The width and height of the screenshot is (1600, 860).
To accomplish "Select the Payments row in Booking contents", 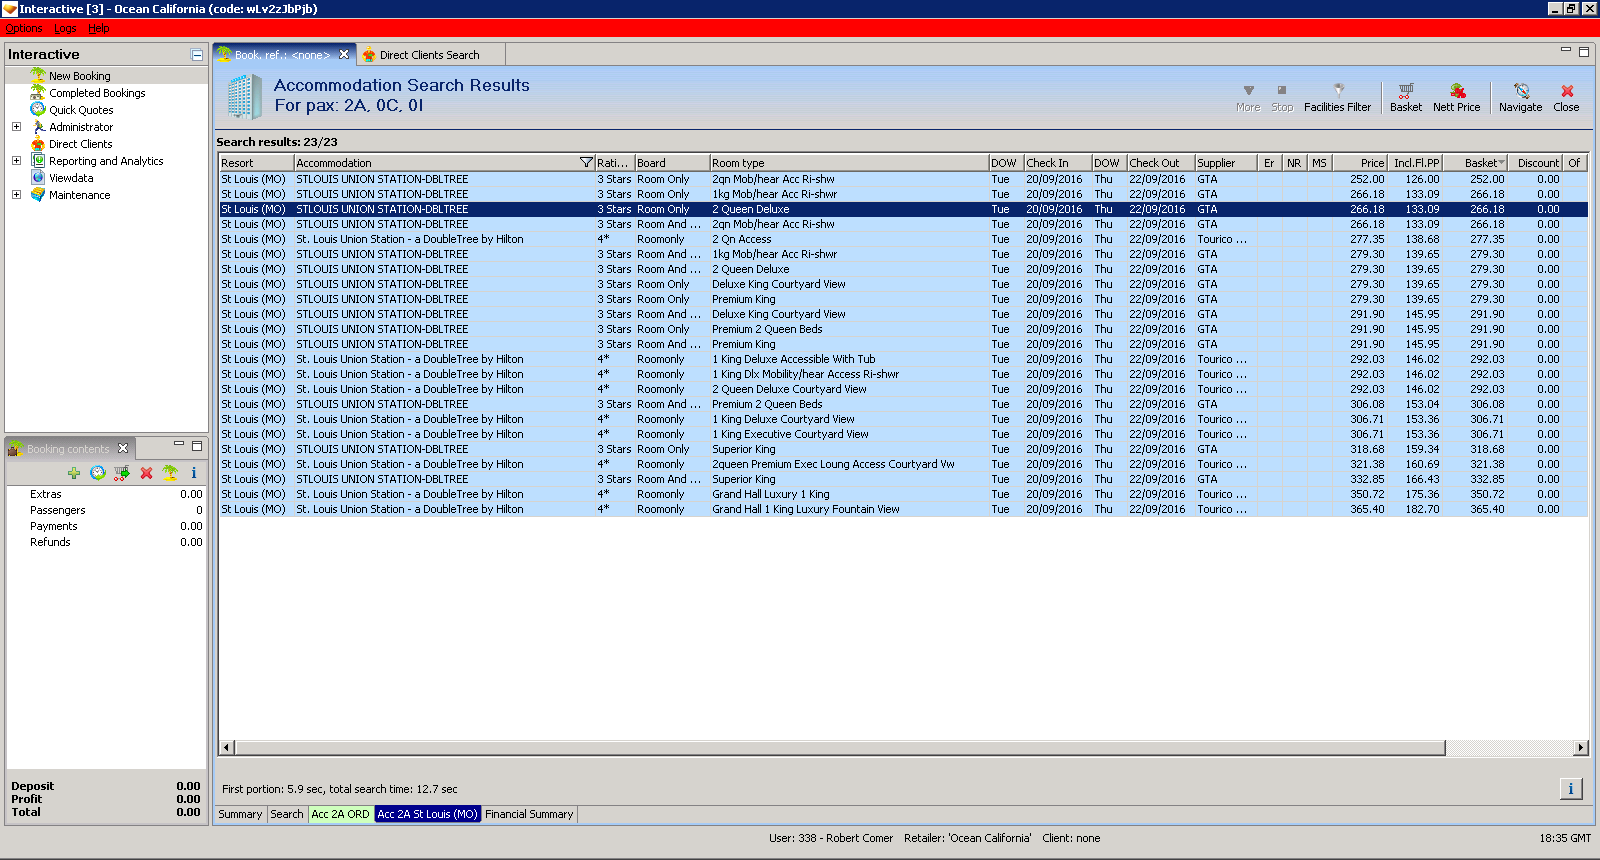I will point(107,526).
